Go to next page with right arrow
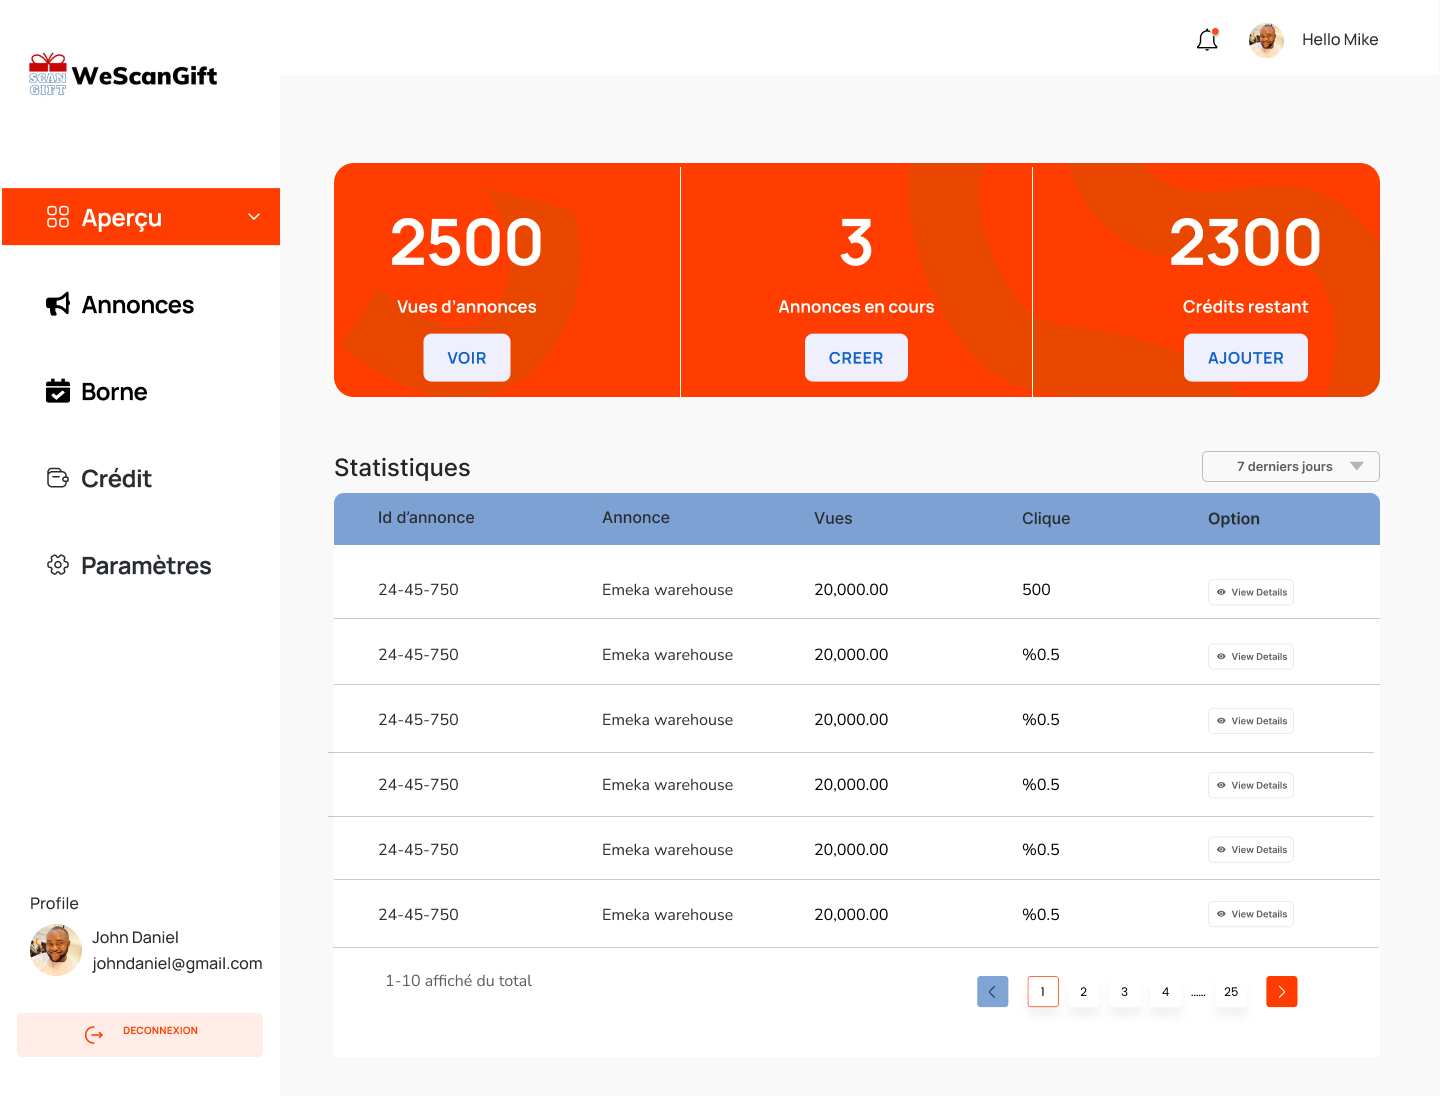The image size is (1440, 1096). pyautogui.click(x=1281, y=992)
